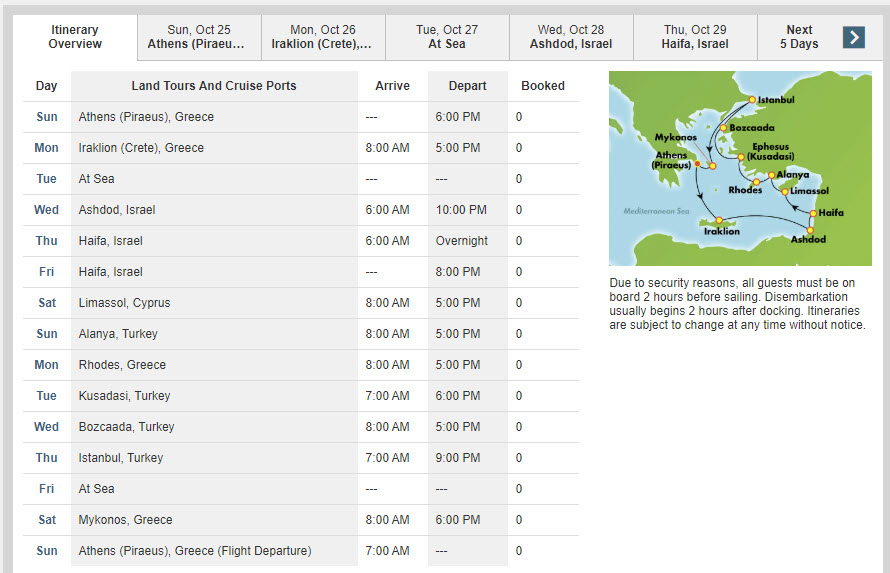Select the Thu, Oct 29 Haifa tab
Screen dimensions: 890x573
click(695, 37)
